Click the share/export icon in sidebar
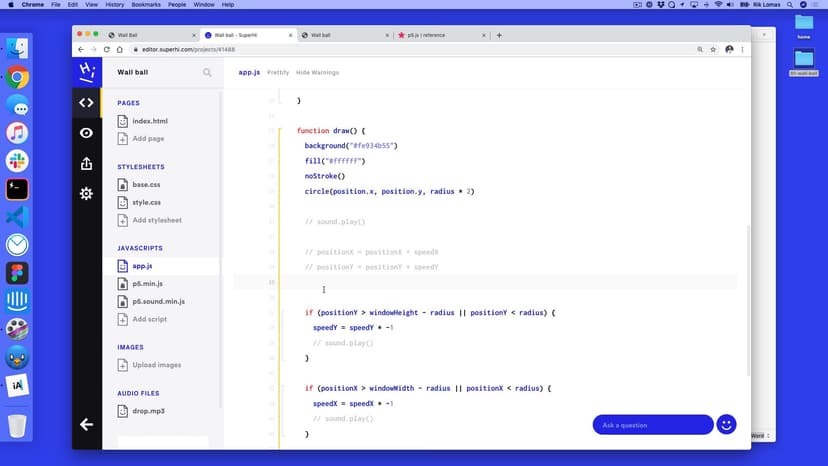 tap(86, 163)
